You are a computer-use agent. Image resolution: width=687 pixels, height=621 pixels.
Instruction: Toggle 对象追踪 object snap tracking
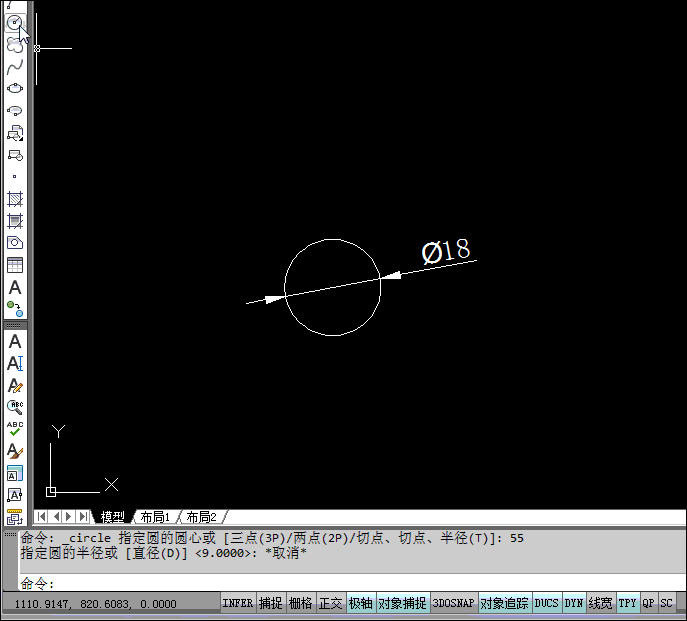[x=504, y=603]
